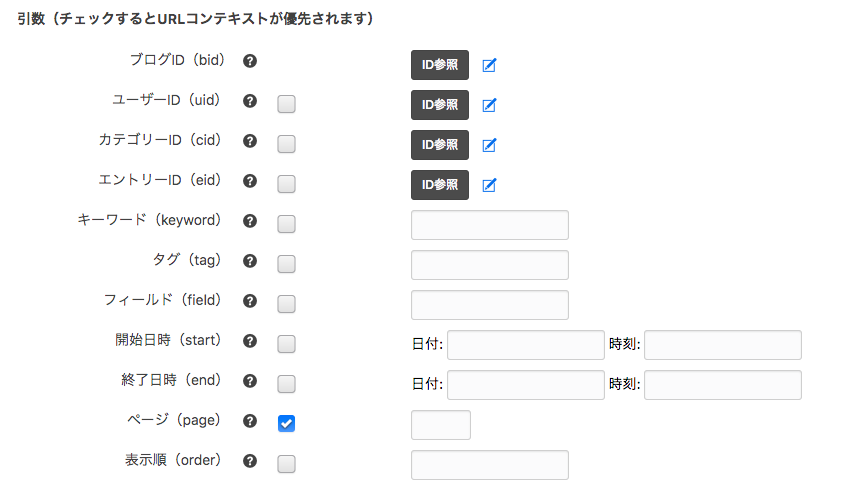856x502 pixels.
Task: Show help for 終了日時 (end)
Action: pos(251,381)
